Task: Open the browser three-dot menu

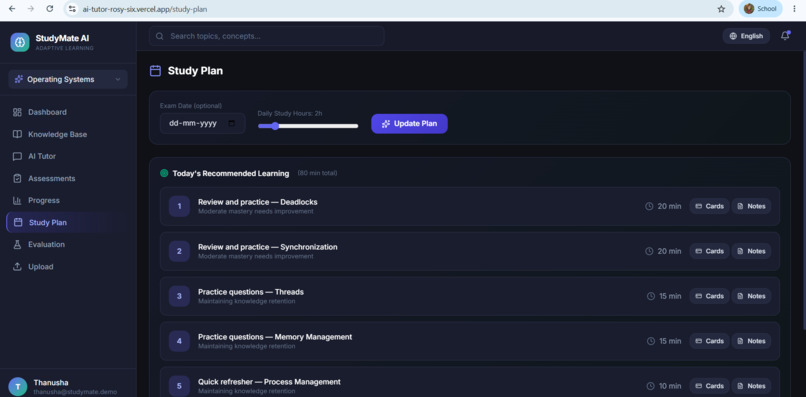Action: [x=794, y=9]
